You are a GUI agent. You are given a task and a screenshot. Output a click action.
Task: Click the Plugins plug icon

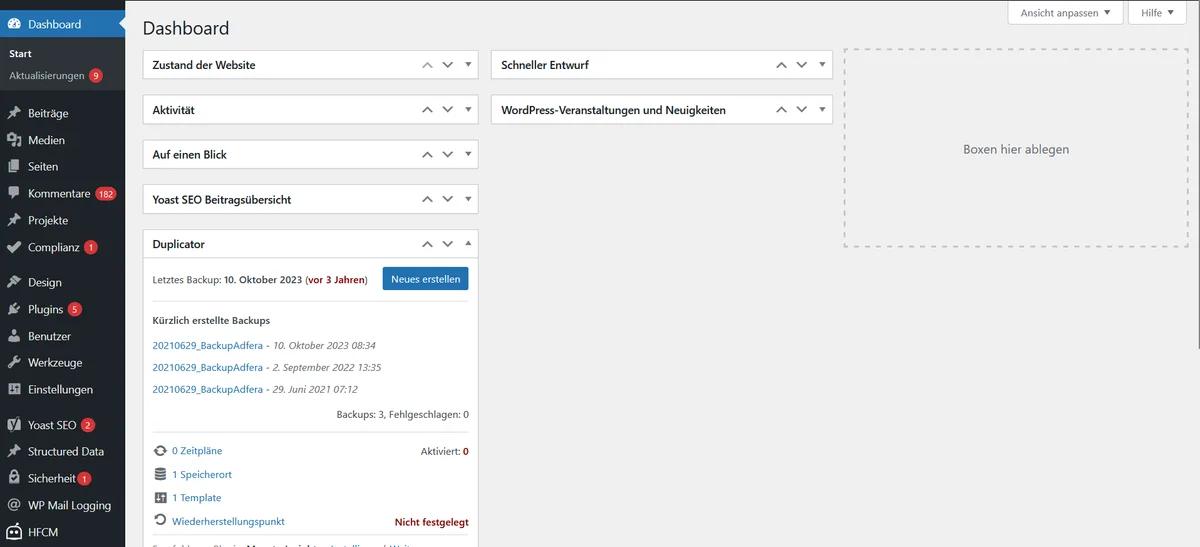[x=14, y=309]
